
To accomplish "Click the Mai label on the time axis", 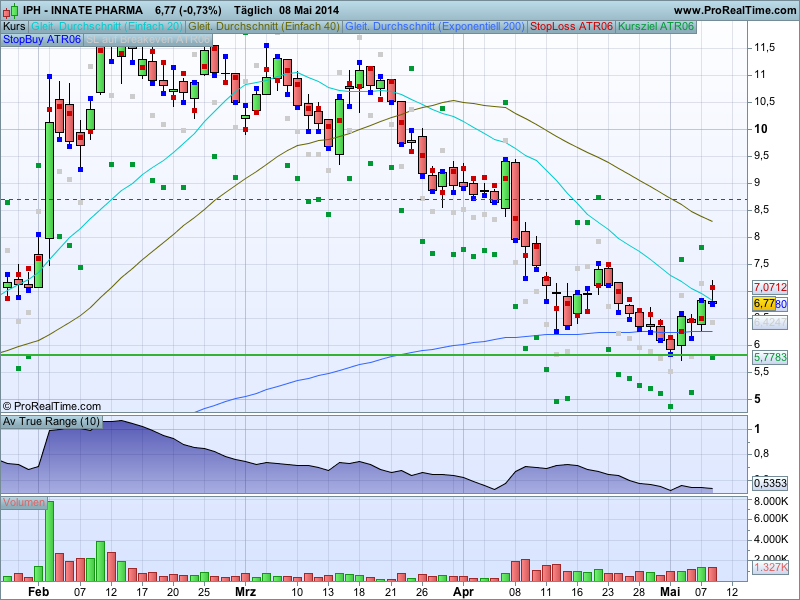I will [669, 591].
